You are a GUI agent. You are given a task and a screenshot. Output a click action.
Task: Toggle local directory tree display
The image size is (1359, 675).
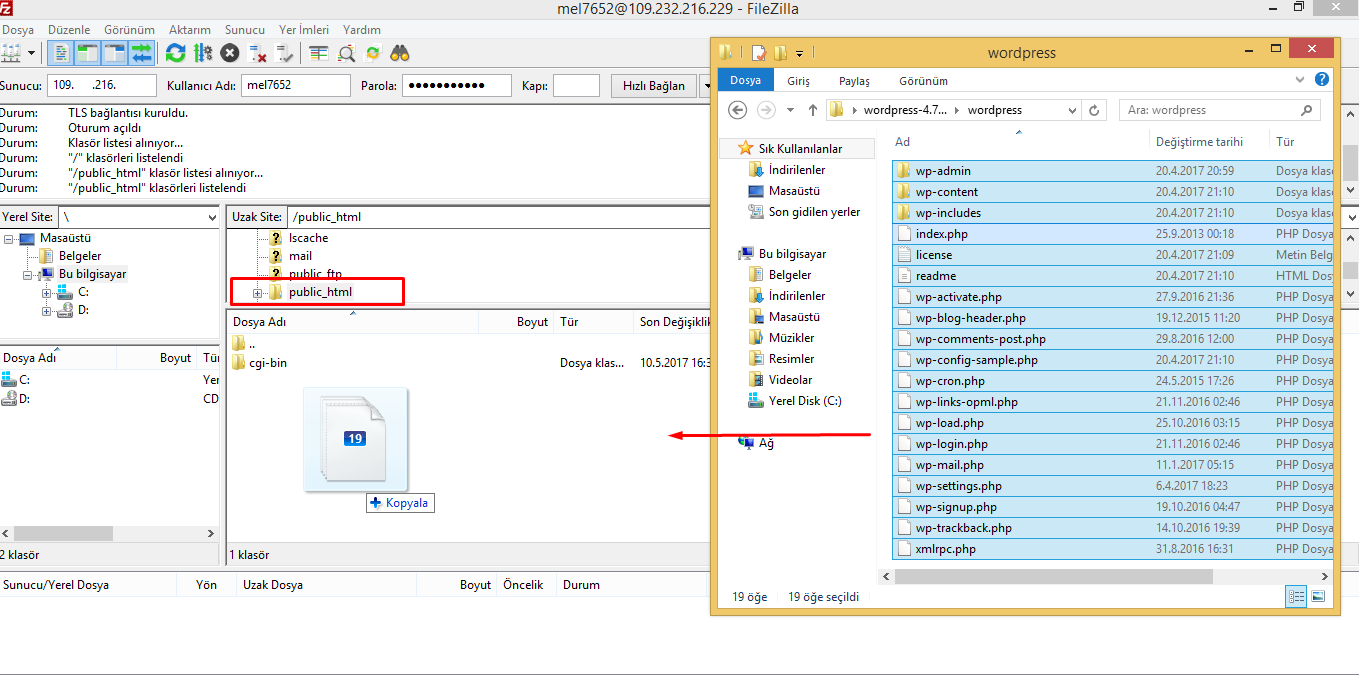(x=88, y=53)
